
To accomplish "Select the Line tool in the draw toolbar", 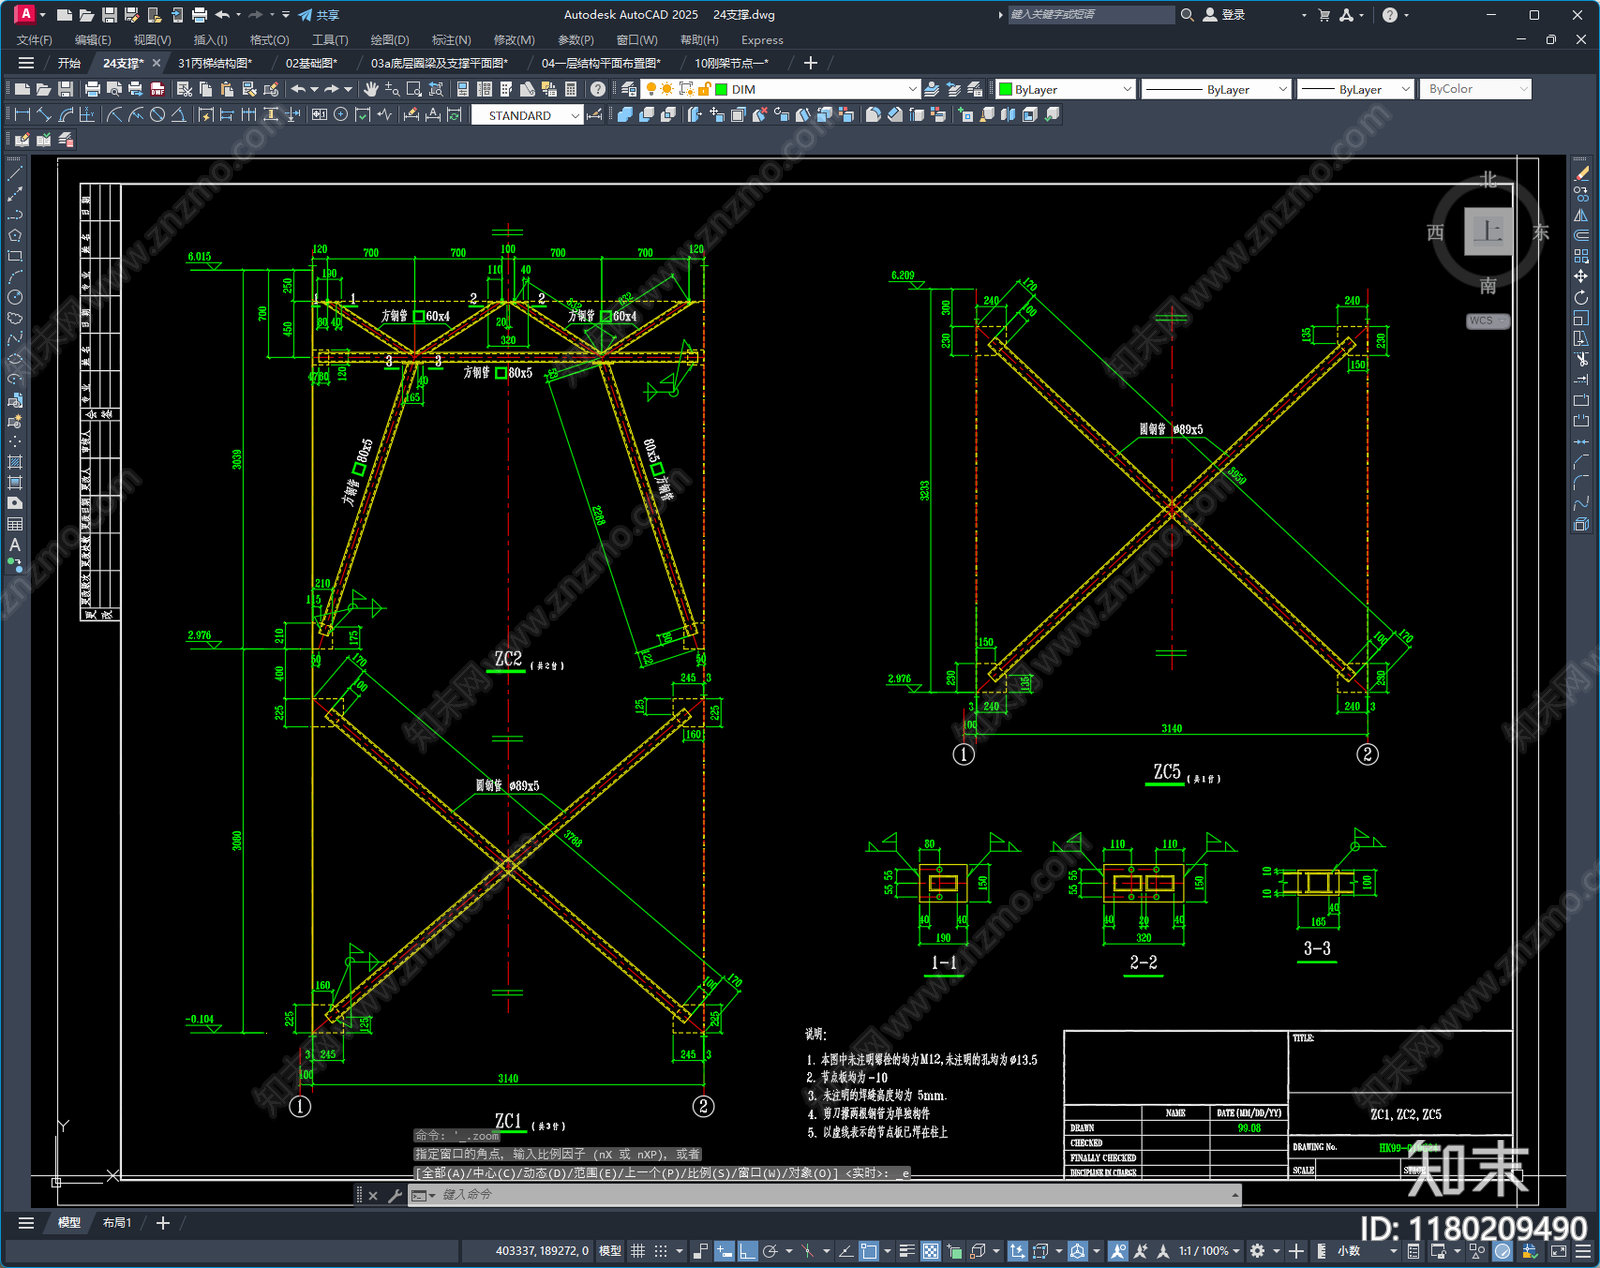I will pos(15,173).
